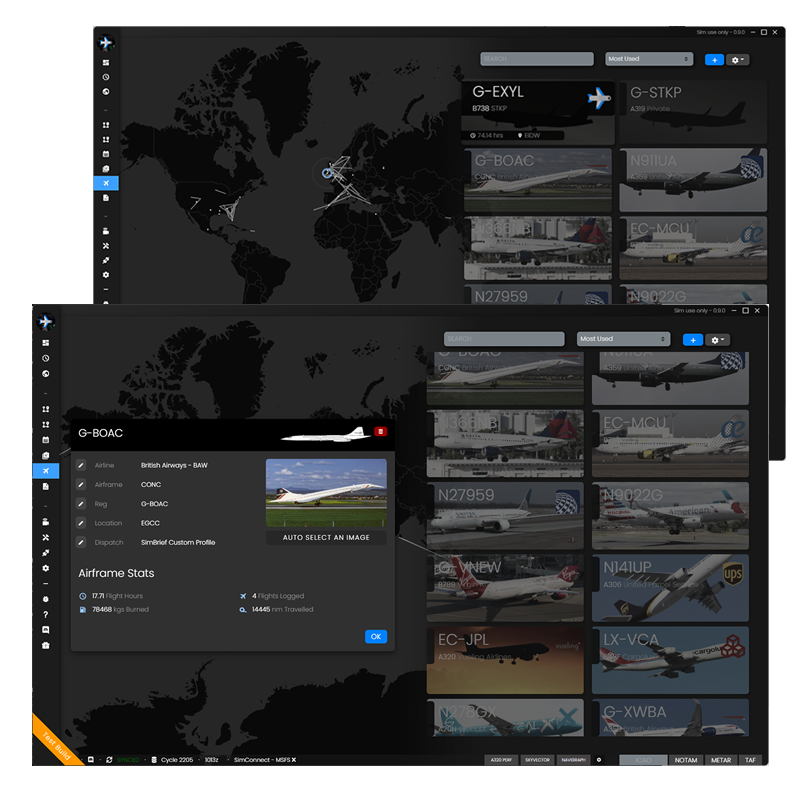Click the blue plus add aircraft button in lower window

click(693, 340)
